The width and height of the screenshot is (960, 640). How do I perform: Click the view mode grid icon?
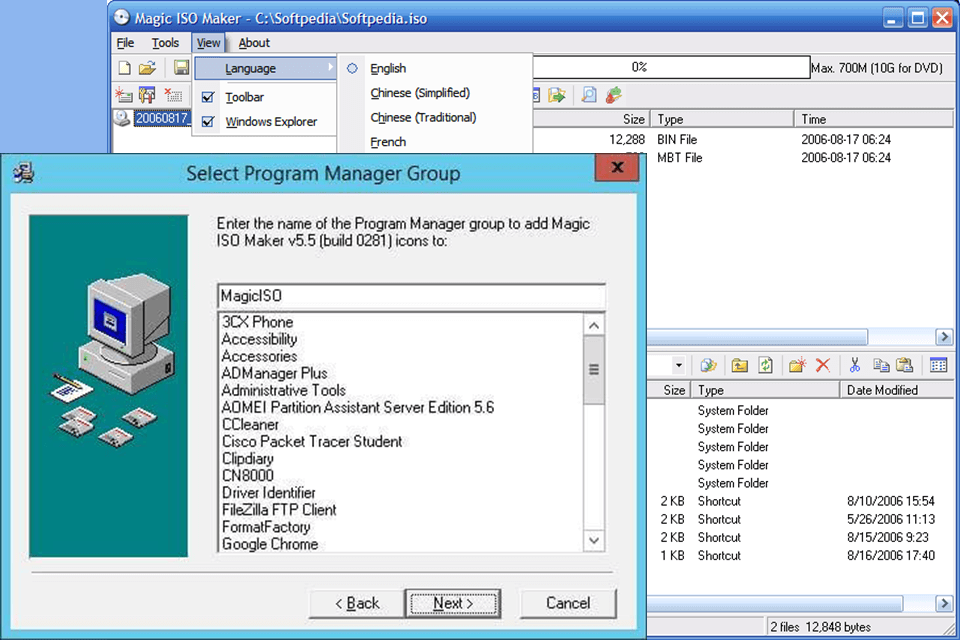[x=938, y=366]
